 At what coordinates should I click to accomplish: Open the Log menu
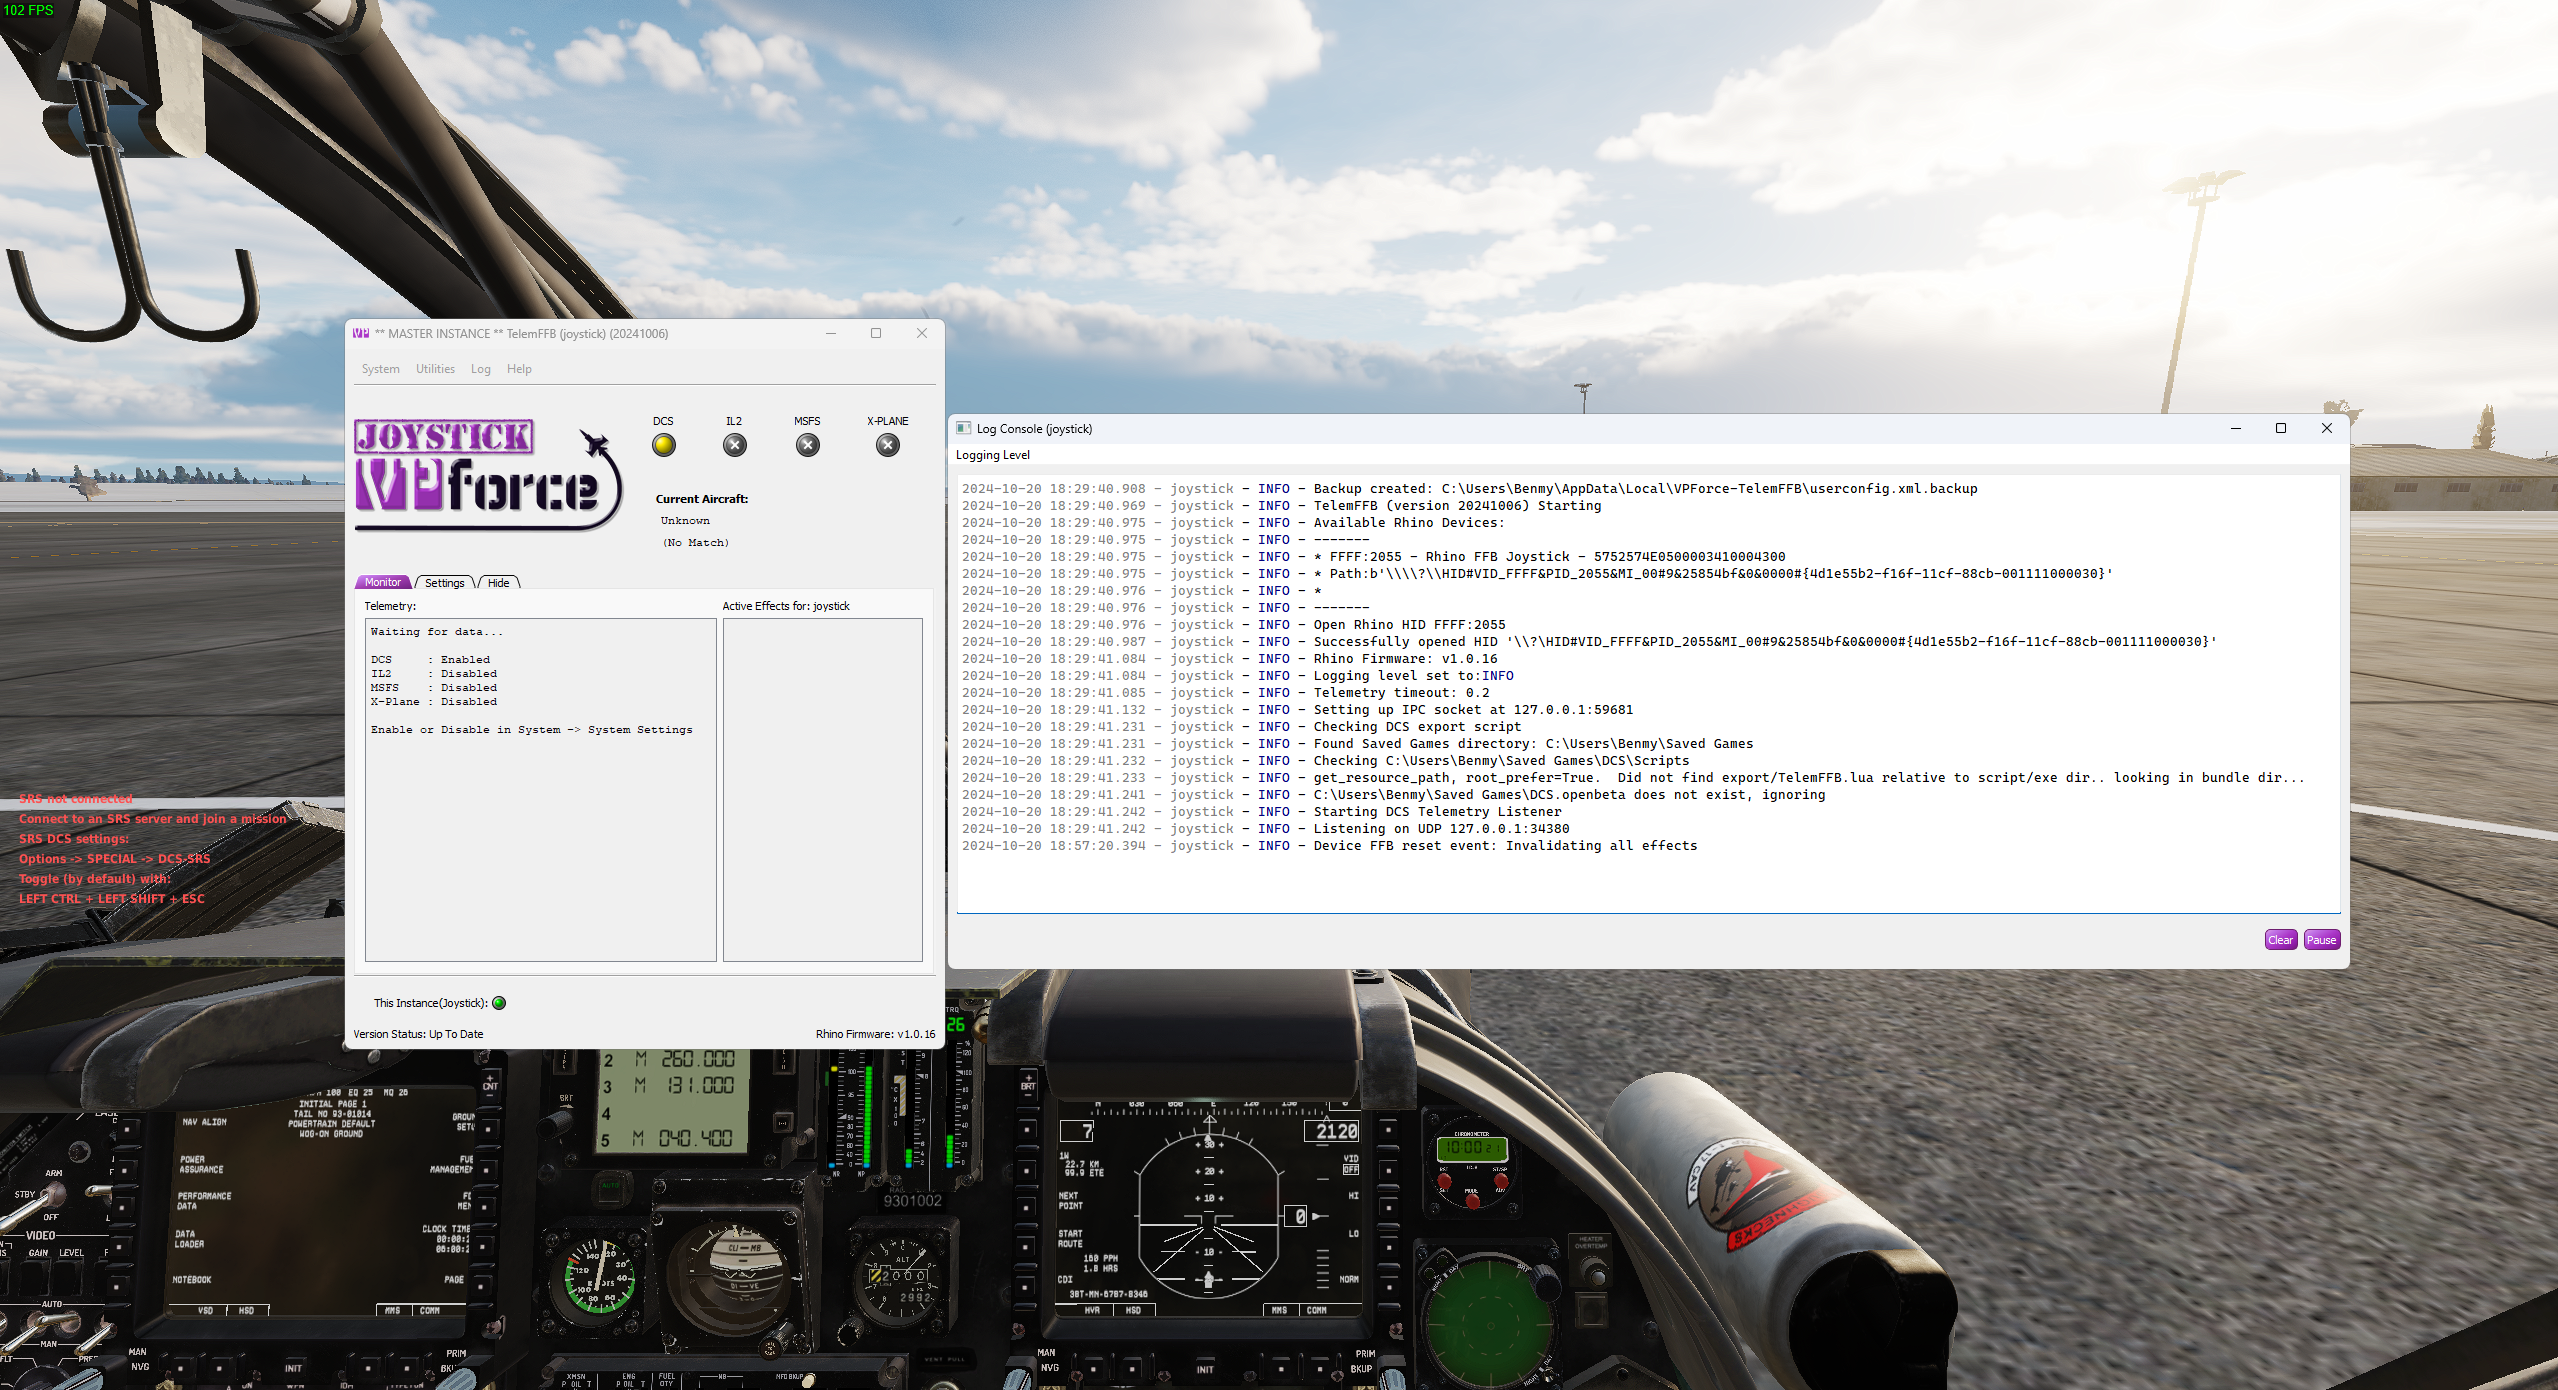(481, 369)
